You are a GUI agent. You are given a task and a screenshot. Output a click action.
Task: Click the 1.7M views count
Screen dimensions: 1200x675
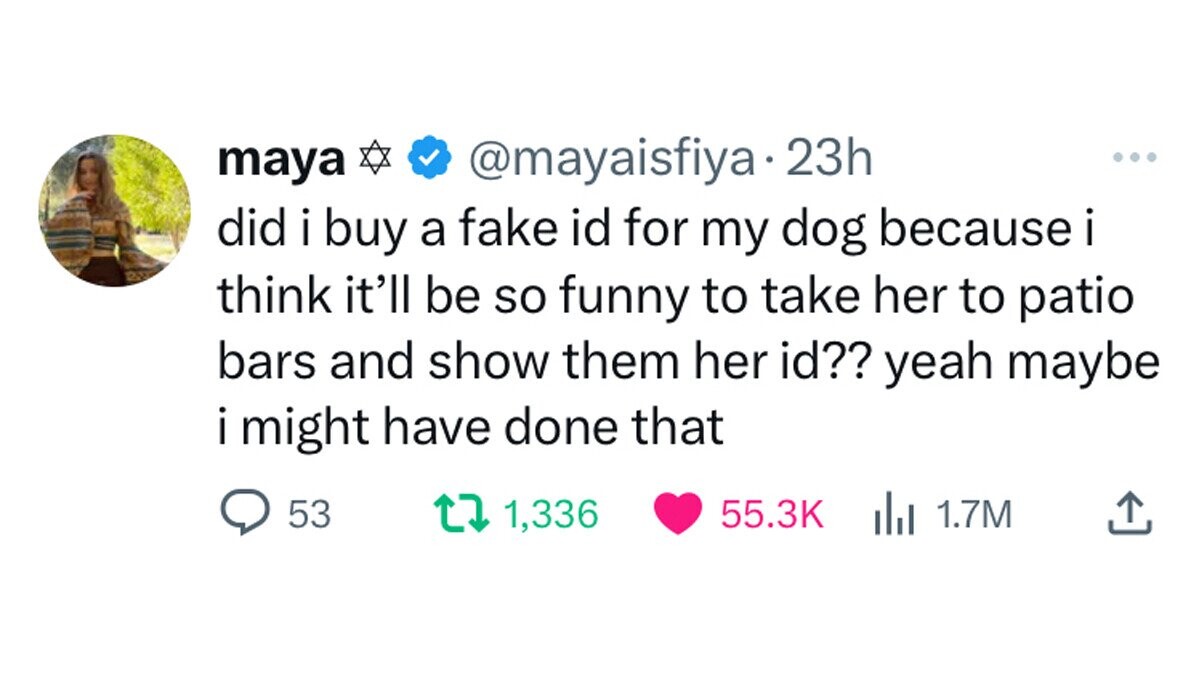(x=975, y=515)
